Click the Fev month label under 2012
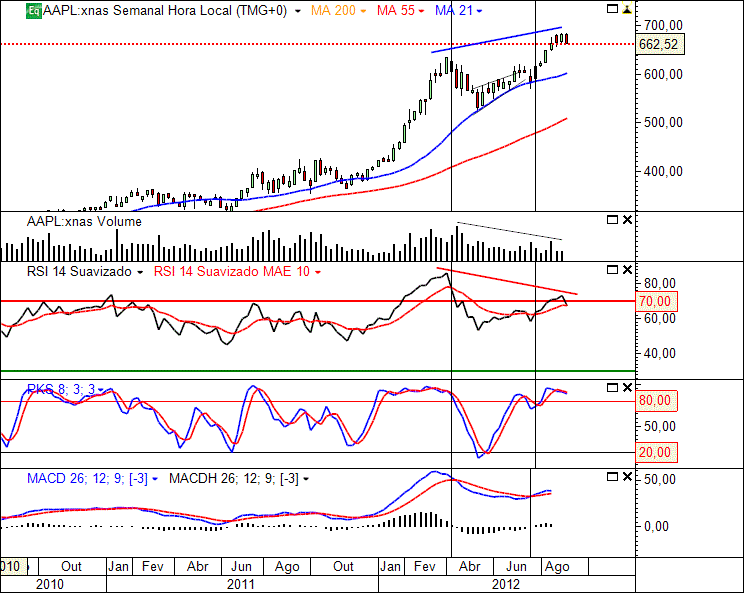 pos(424,566)
